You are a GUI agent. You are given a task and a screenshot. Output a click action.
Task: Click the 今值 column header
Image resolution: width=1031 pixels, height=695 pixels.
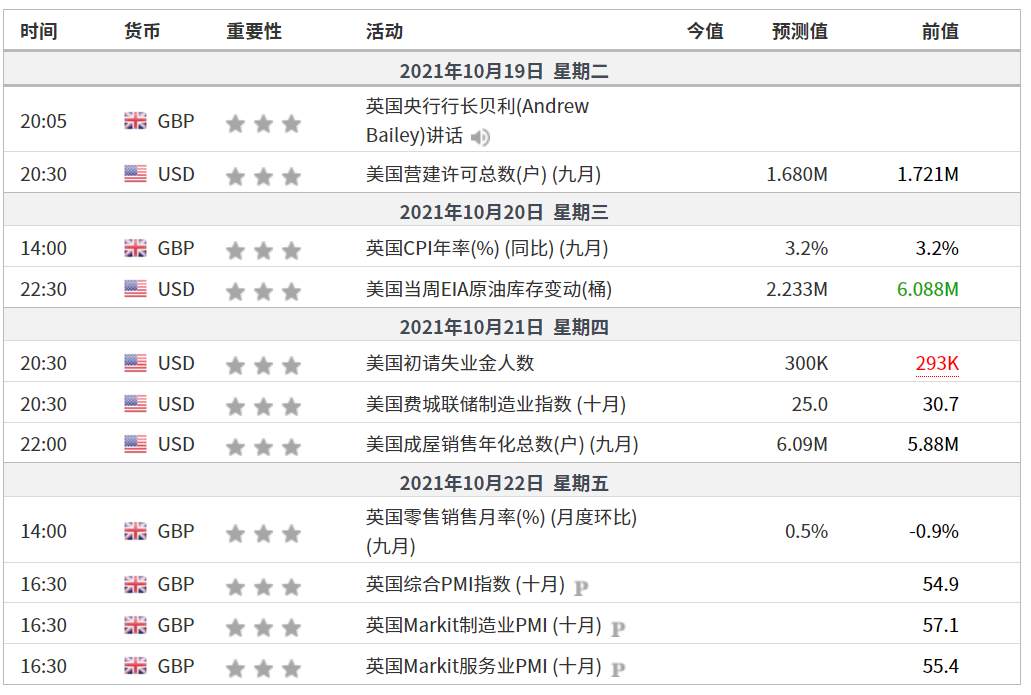pyautogui.click(x=705, y=31)
